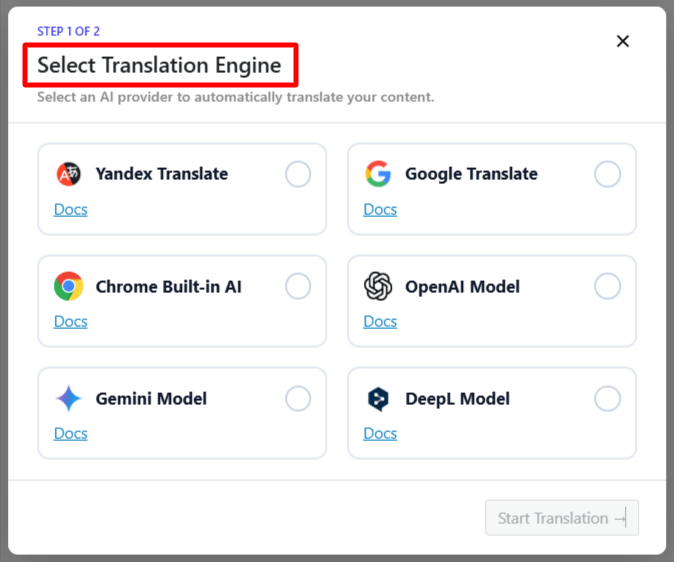Select the Yandex Translate radio button
The image size is (674, 562).
pyautogui.click(x=298, y=175)
